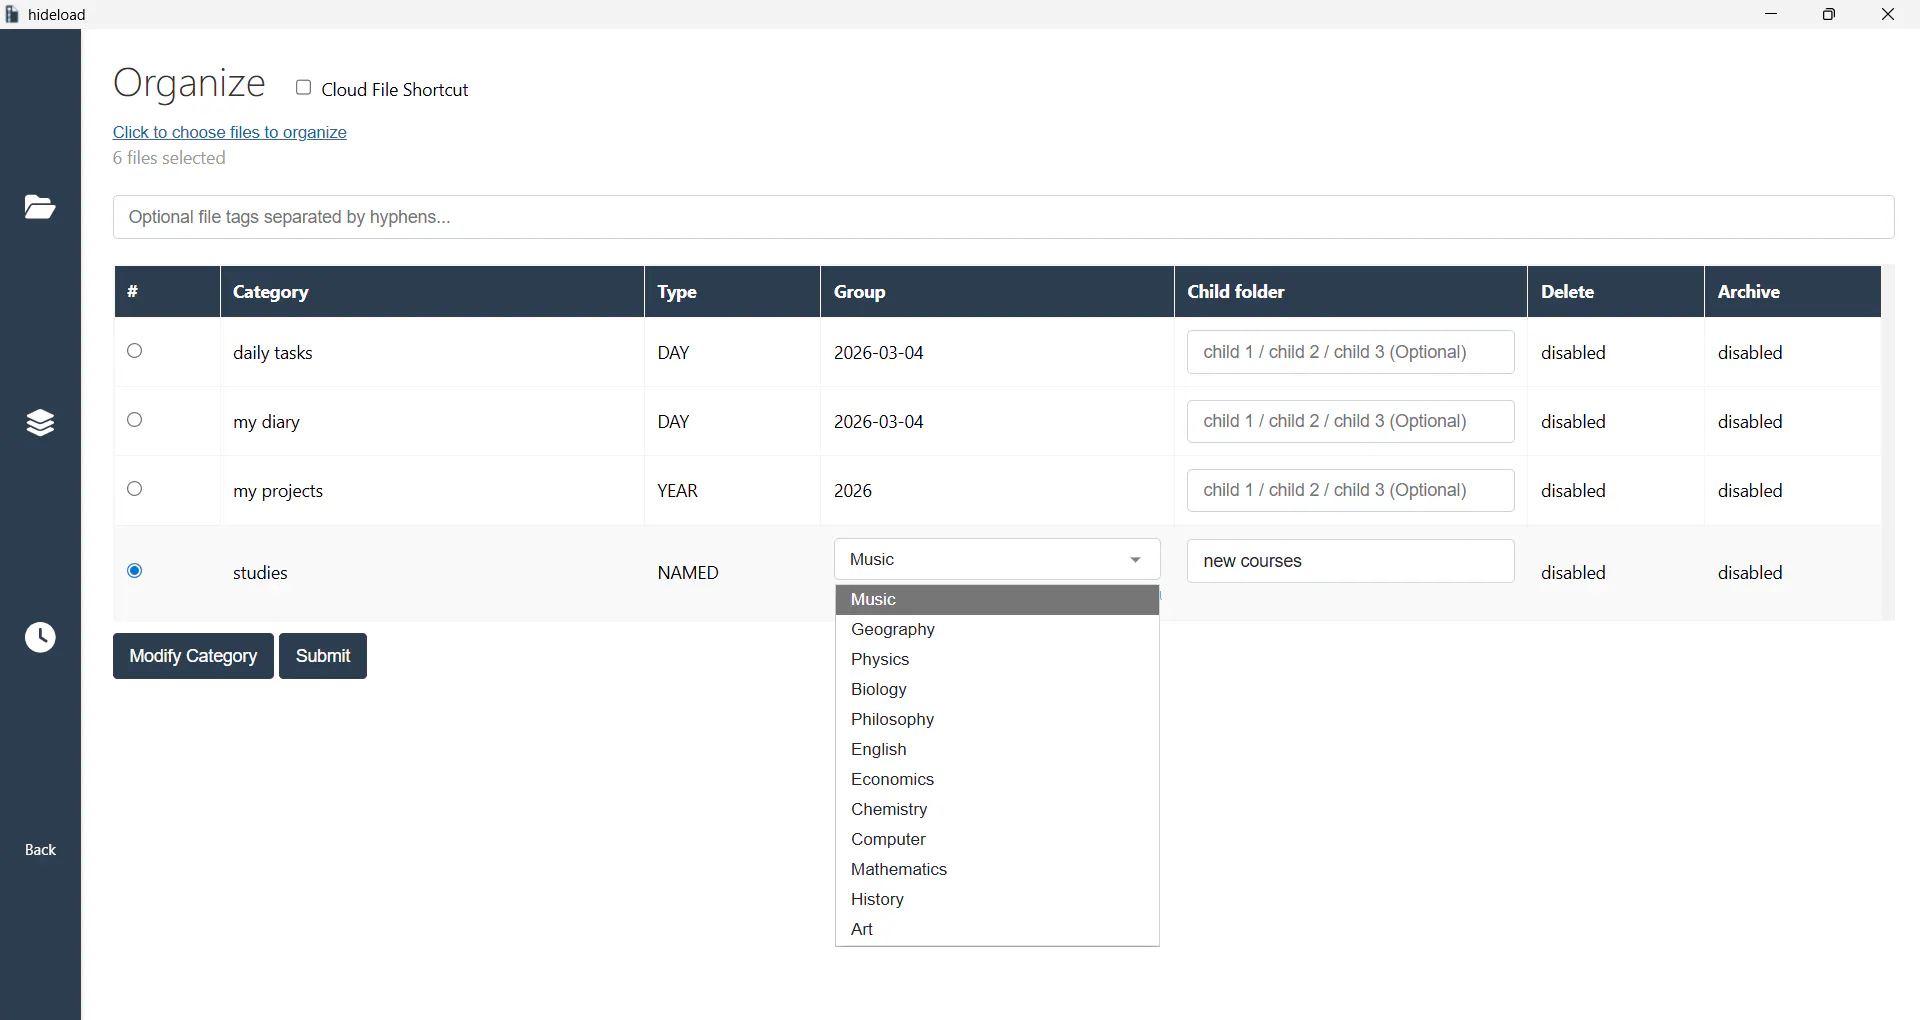Click the Archive column header
This screenshot has width=1920, height=1020.
click(1793, 292)
